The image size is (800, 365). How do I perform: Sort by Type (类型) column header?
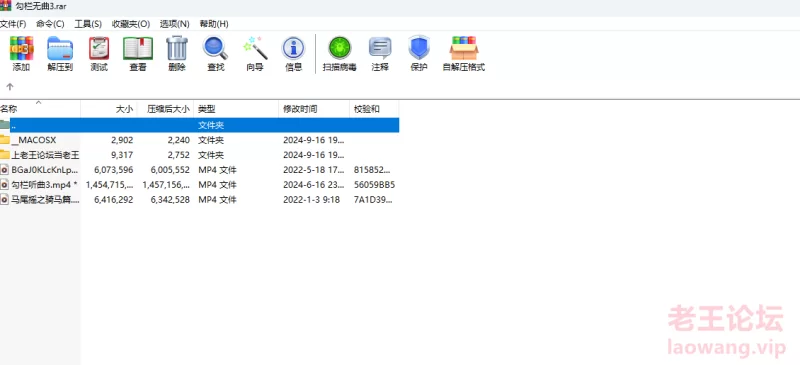click(236, 109)
